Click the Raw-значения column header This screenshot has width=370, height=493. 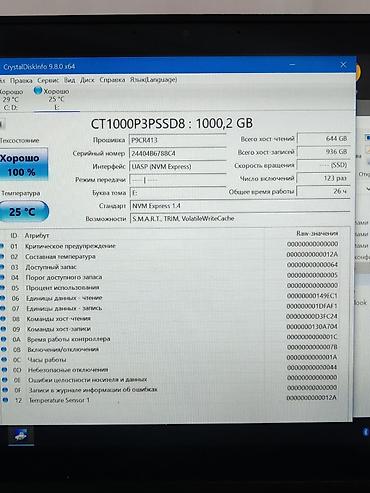317,233
